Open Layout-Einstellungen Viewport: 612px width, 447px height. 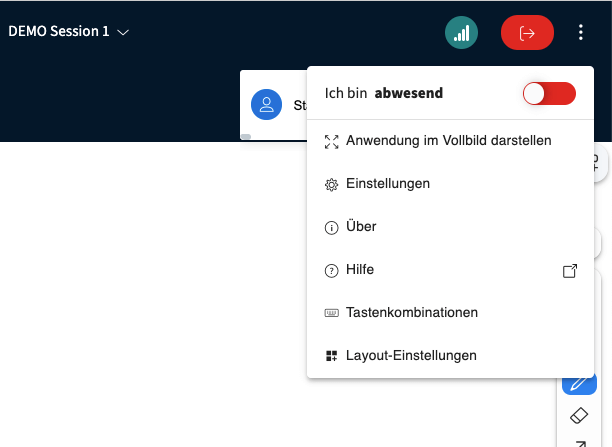(411, 356)
